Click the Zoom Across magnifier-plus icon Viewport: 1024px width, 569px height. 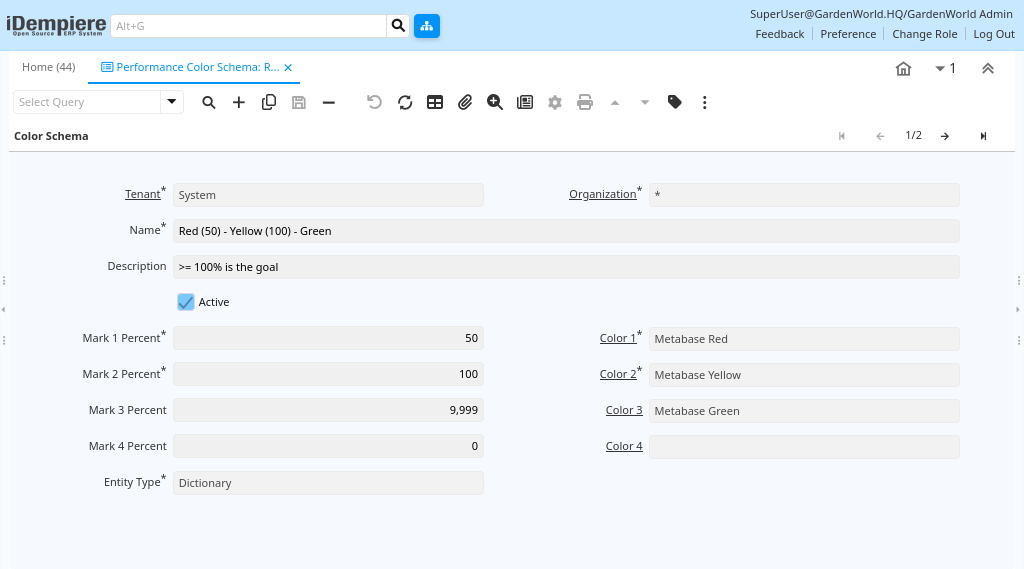tap(494, 103)
